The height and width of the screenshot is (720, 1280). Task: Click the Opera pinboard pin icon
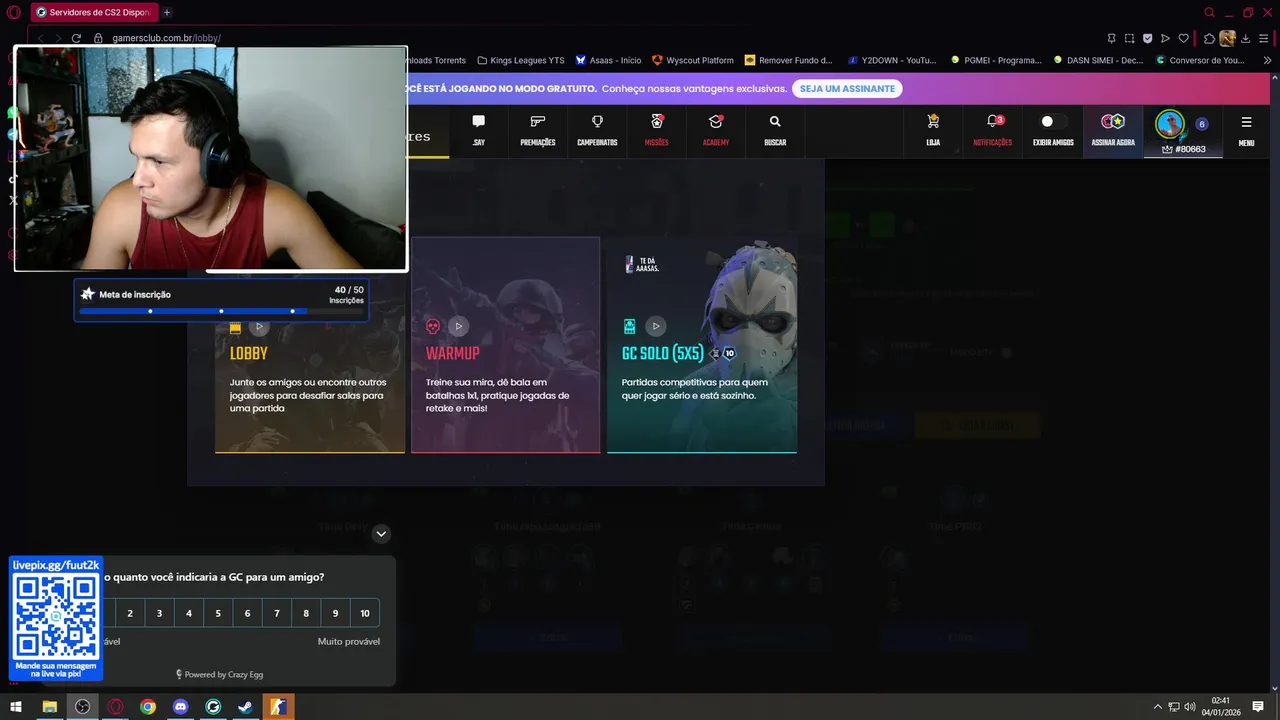coord(1111,38)
